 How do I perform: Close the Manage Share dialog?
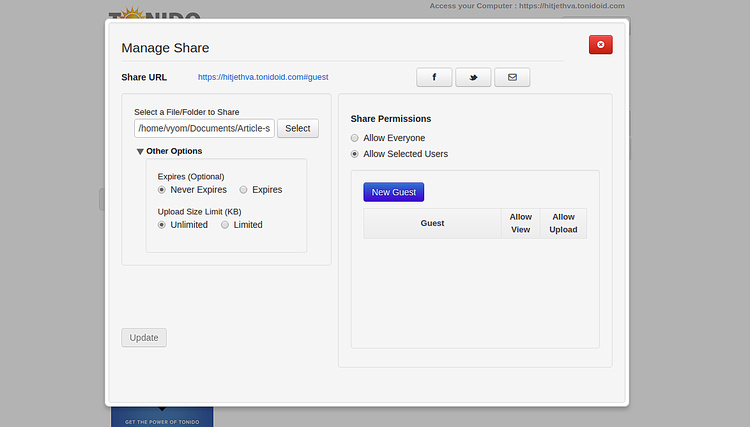pos(600,45)
